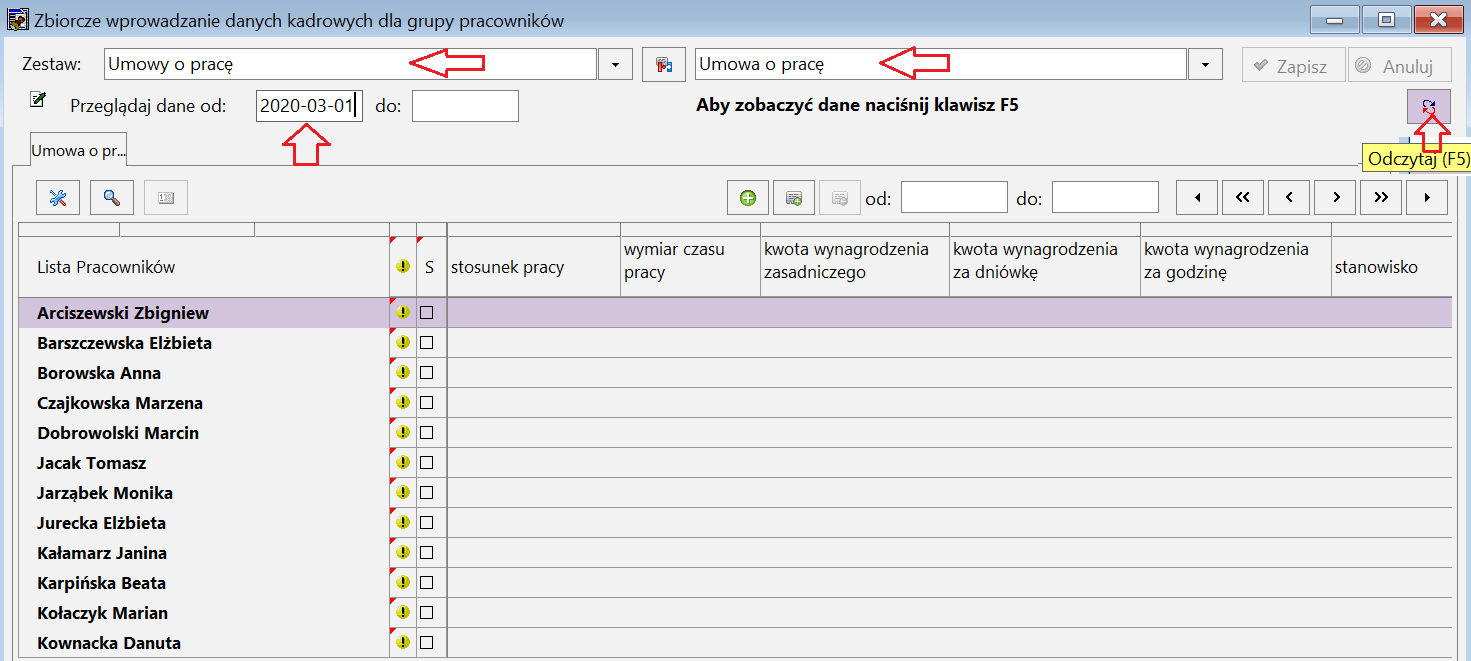Click the Anuluj button

pos(1400,66)
